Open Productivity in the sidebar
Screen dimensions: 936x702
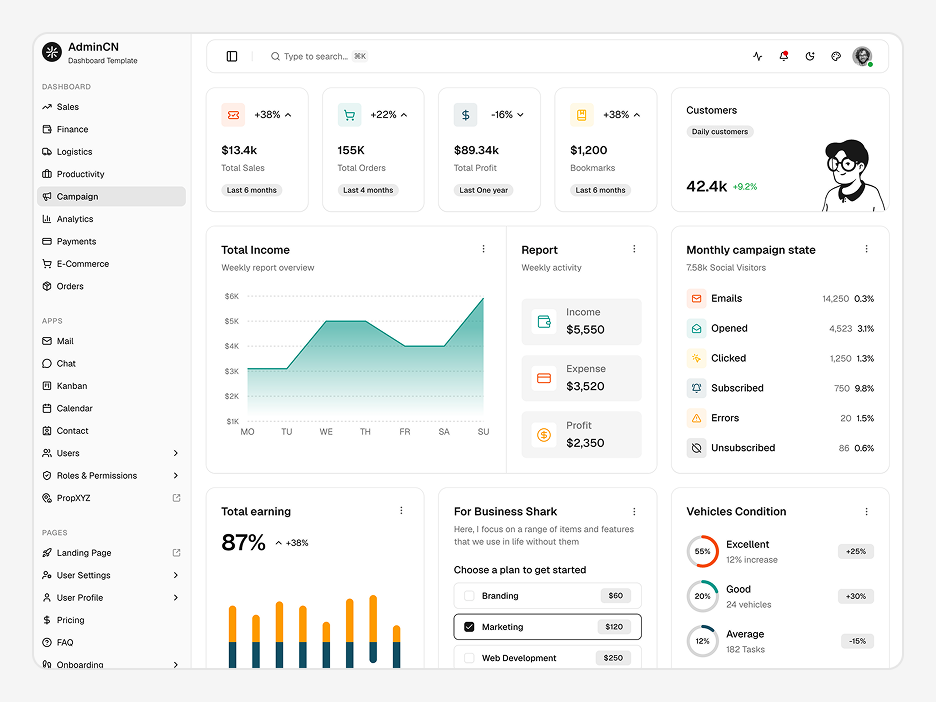point(111,174)
